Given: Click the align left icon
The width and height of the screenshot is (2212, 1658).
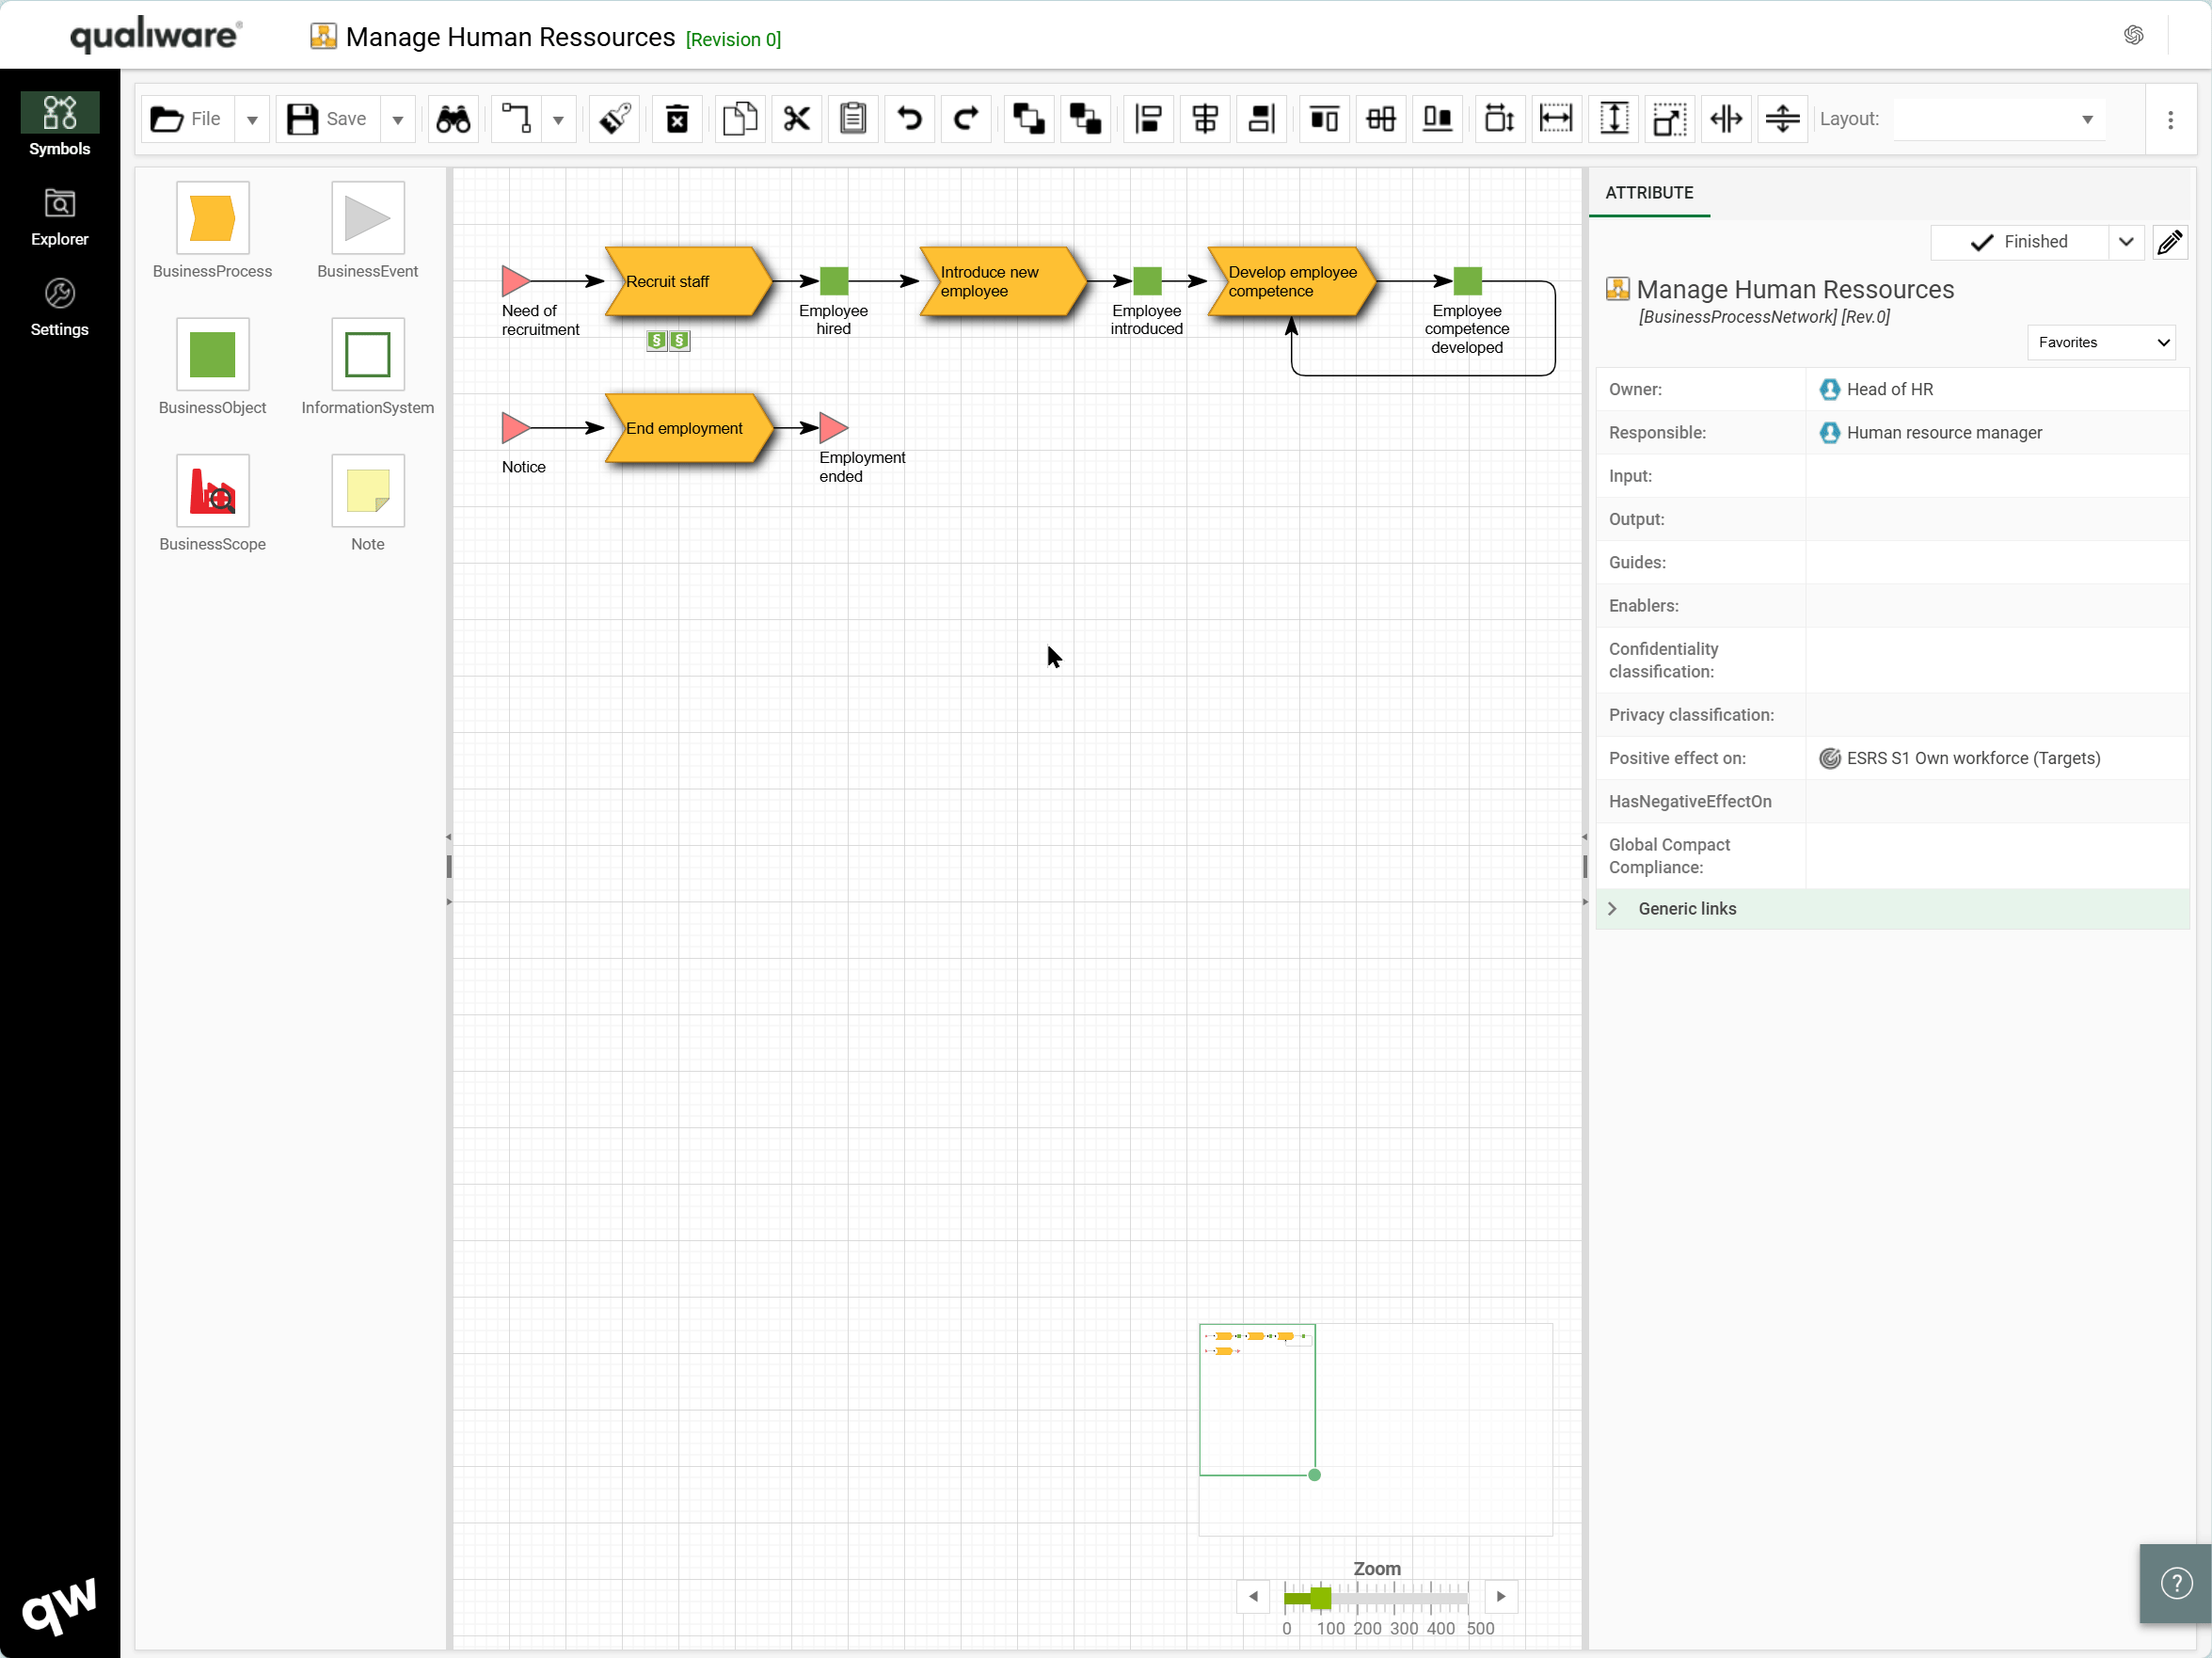Looking at the screenshot, I should pos(1149,119).
